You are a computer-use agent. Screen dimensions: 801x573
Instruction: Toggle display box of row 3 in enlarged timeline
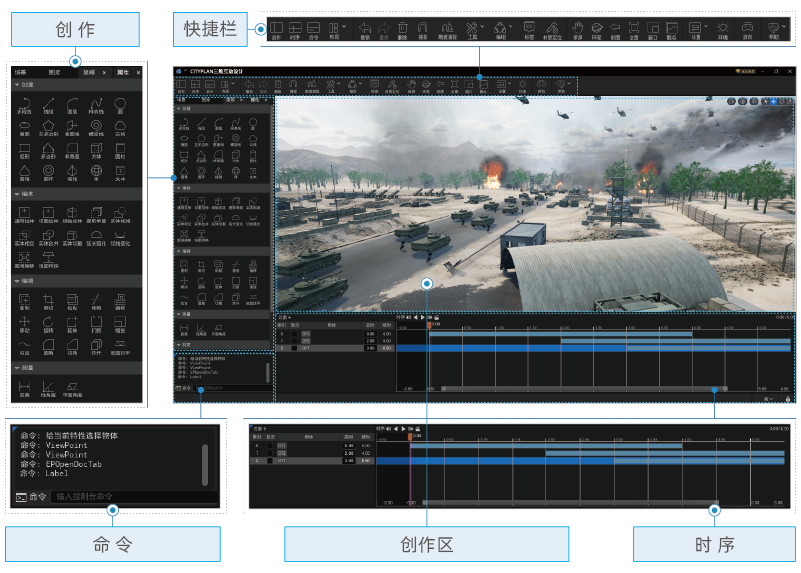coord(270,460)
